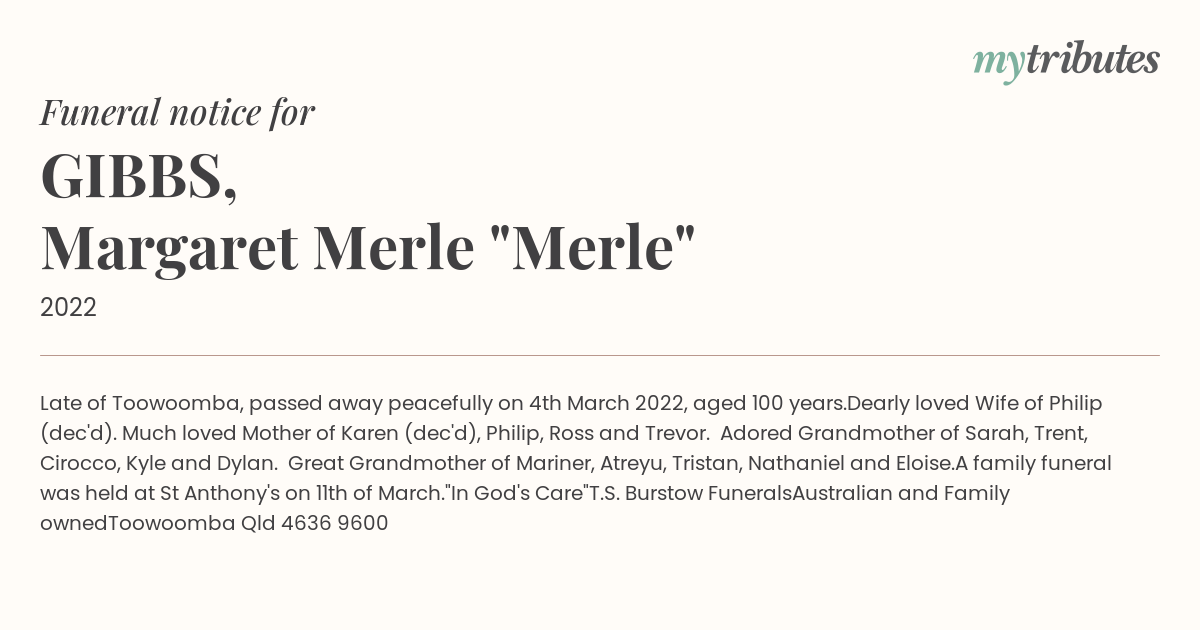The height and width of the screenshot is (630, 1200).
Task: Click the green "my" part of logo
Action: tap(998, 65)
